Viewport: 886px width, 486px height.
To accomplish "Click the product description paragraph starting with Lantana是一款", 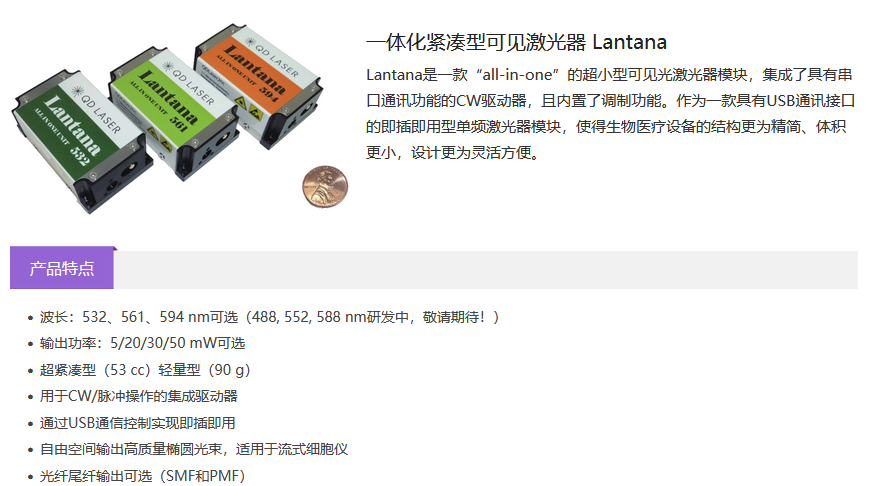I will pyautogui.click(x=610, y=114).
